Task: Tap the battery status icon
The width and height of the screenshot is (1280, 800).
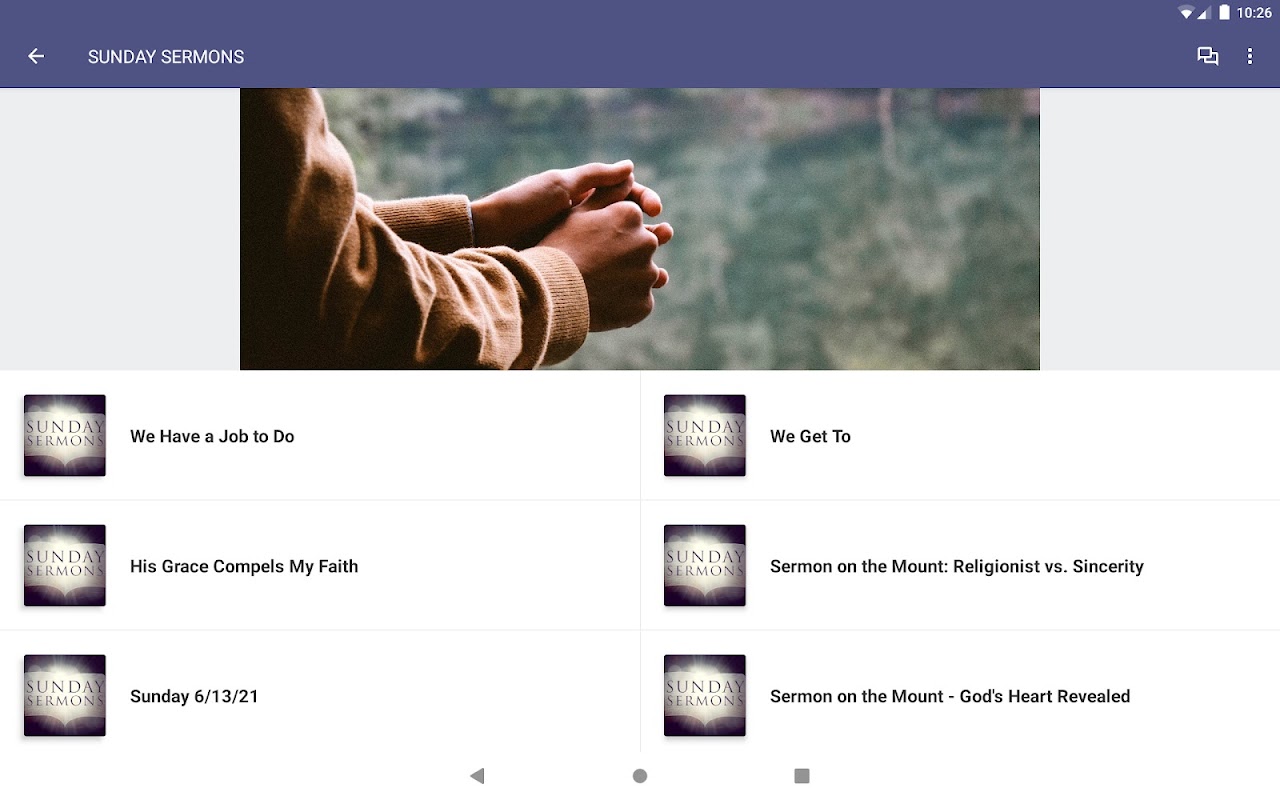Action: [1224, 13]
